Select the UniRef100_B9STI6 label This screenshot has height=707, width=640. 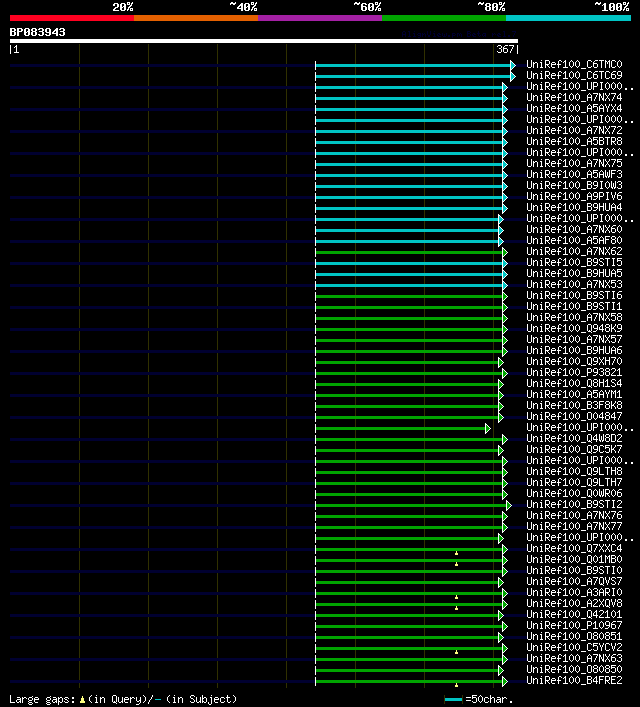[x=574, y=295]
